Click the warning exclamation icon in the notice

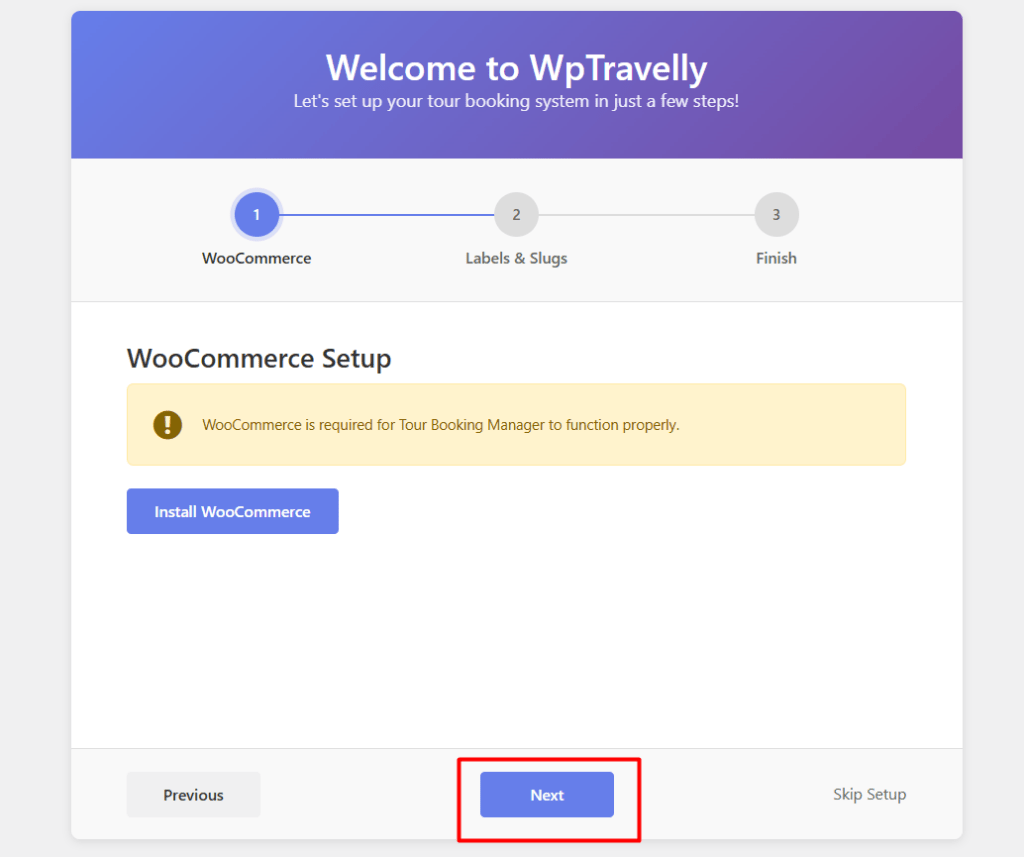click(167, 424)
